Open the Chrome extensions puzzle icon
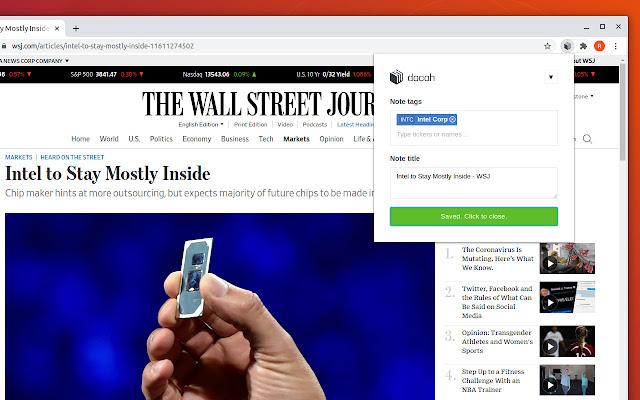640x400 pixels. pyautogui.click(x=583, y=46)
